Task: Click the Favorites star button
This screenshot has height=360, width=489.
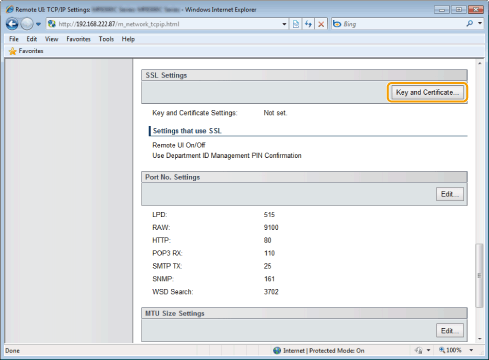Action: point(26,51)
